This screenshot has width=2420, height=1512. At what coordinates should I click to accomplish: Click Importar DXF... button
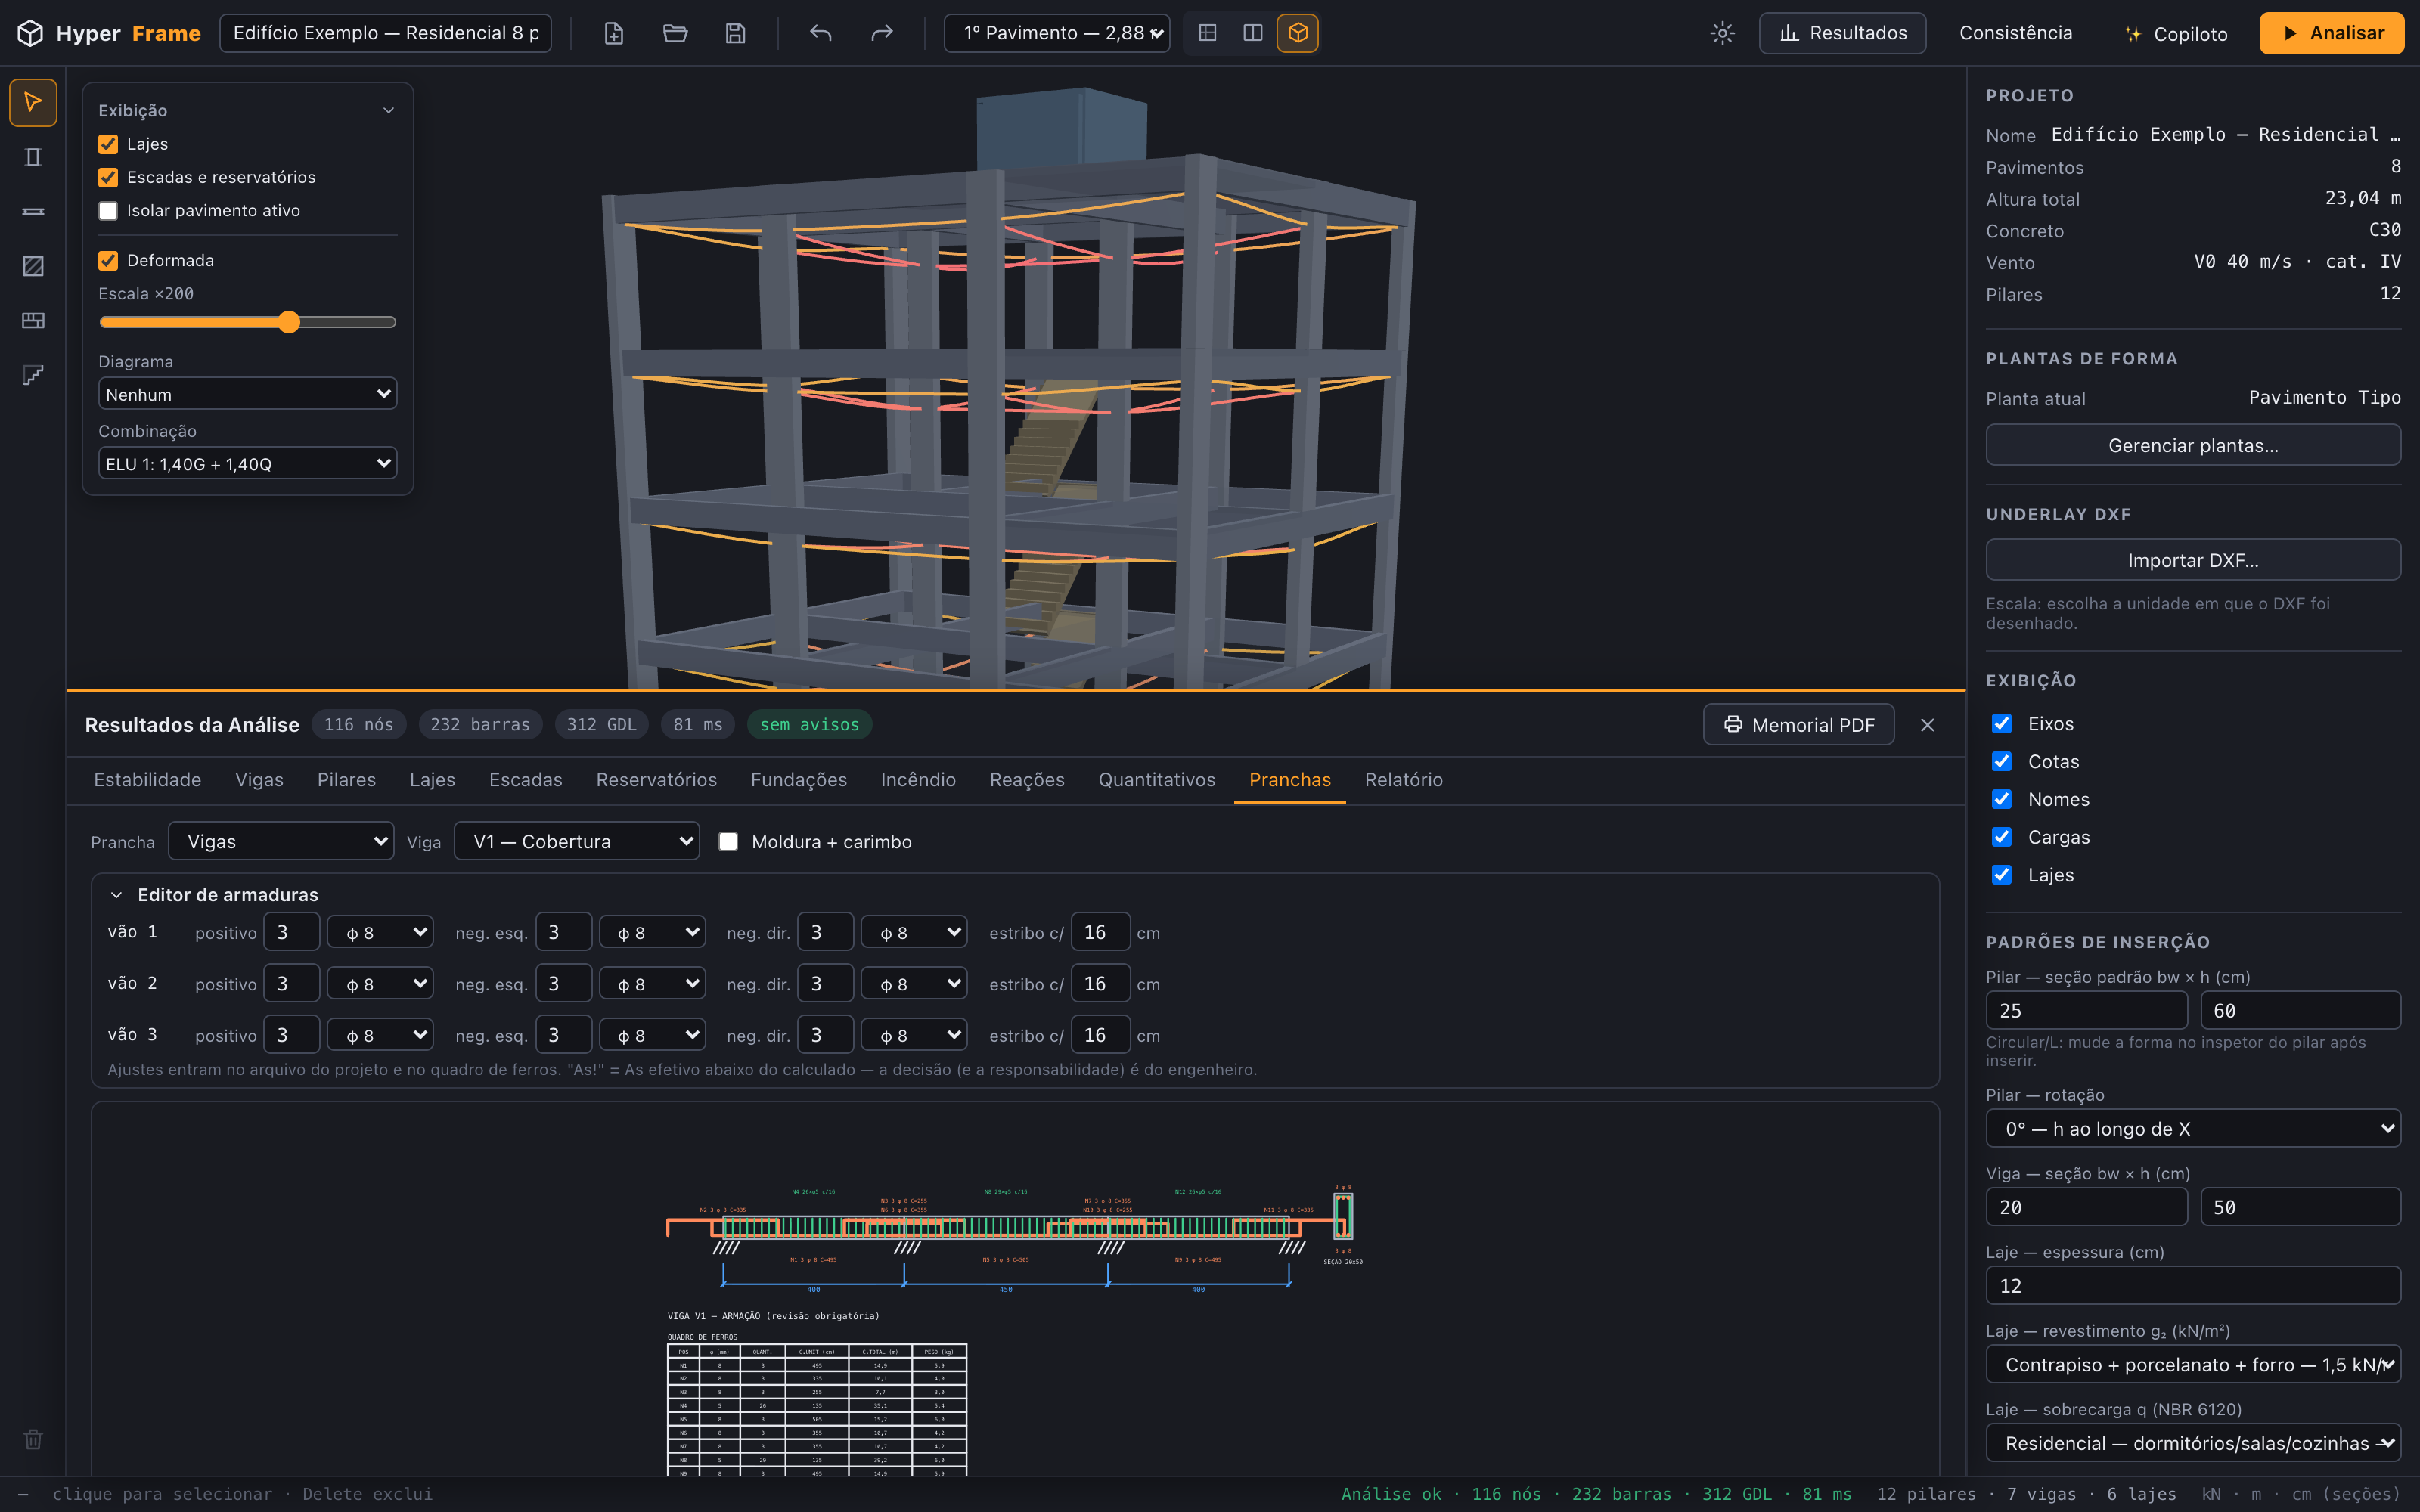click(2192, 560)
